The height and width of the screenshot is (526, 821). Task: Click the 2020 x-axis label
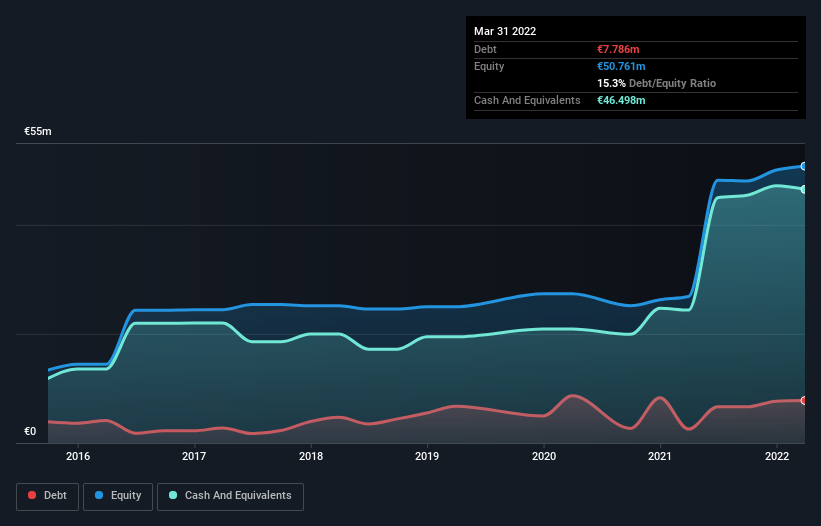pos(544,456)
